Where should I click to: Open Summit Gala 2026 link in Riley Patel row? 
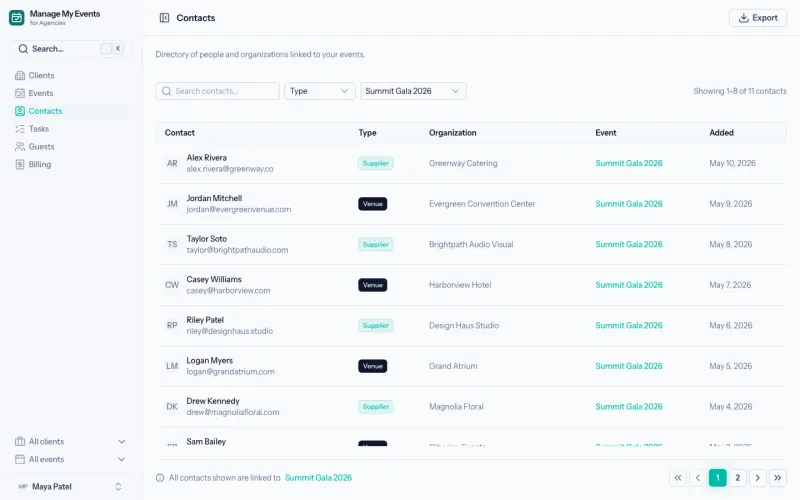tap(629, 326)
